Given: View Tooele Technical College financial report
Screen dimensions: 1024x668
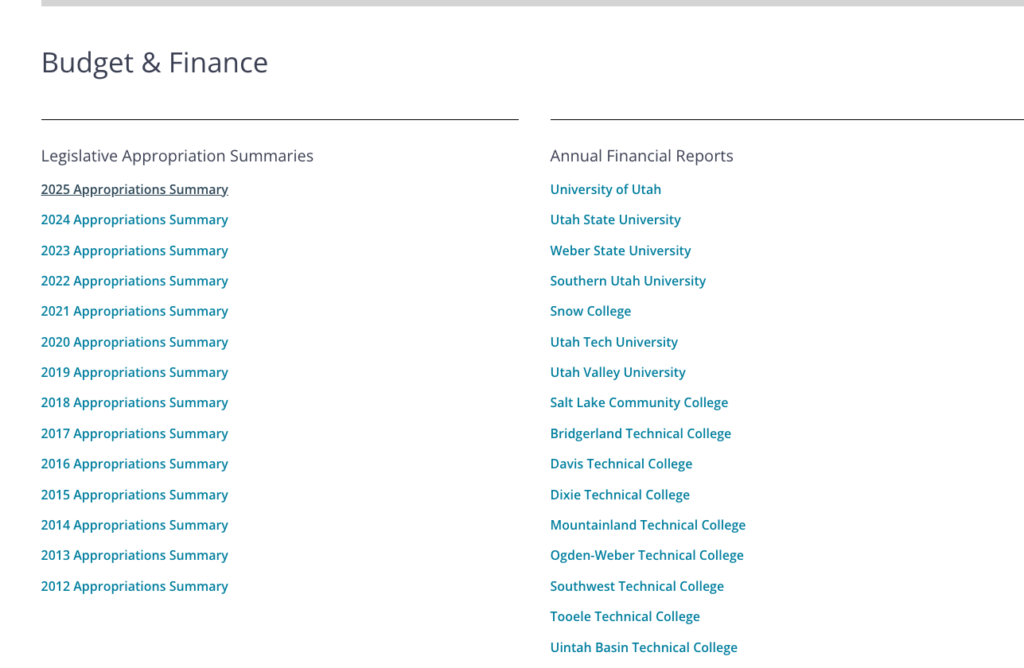Looking at the screenshot, I should pos(625,617).
